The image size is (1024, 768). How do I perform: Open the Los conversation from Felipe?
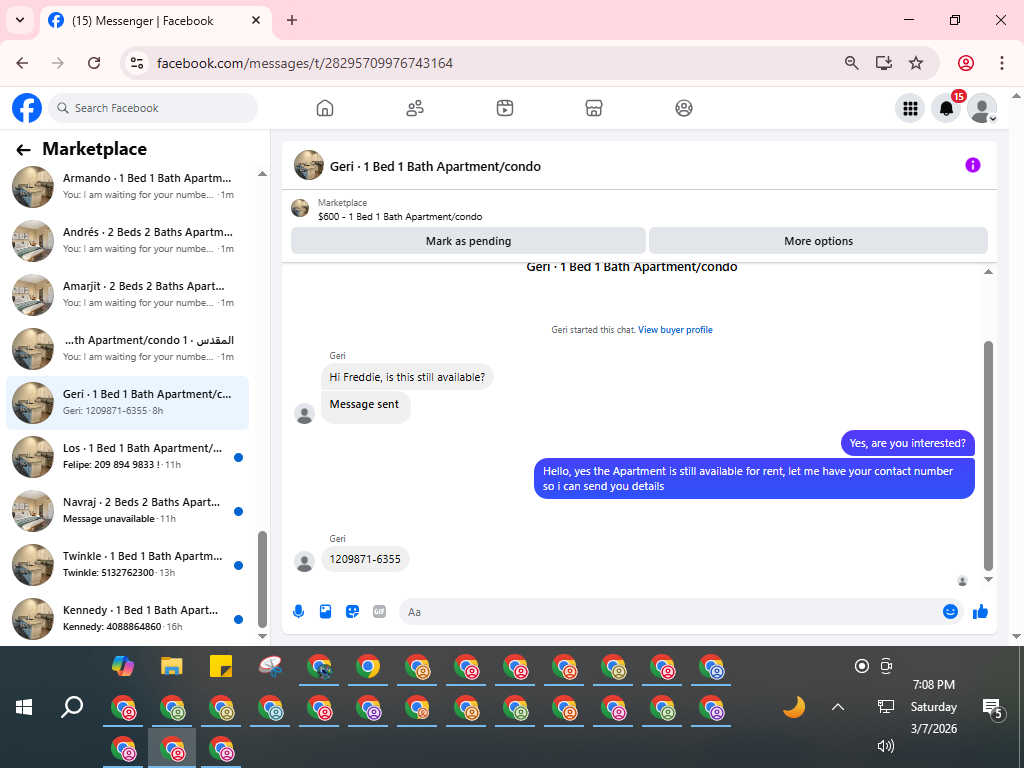pyautogui.click(x=128, y=456)
